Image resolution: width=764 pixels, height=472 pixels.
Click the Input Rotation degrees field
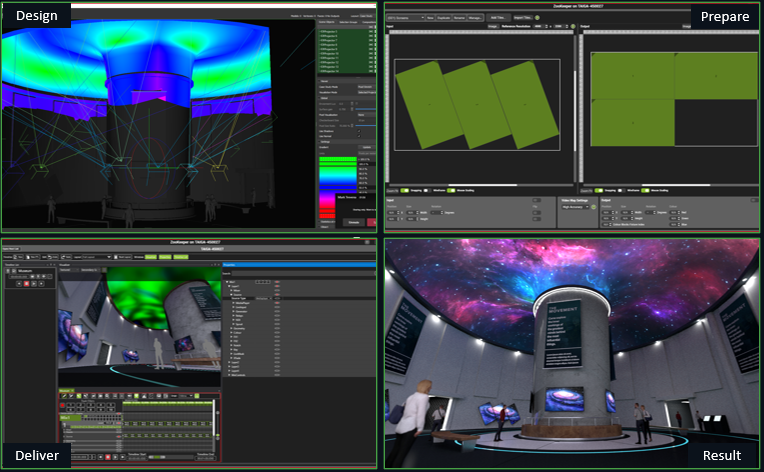[437, 212]
